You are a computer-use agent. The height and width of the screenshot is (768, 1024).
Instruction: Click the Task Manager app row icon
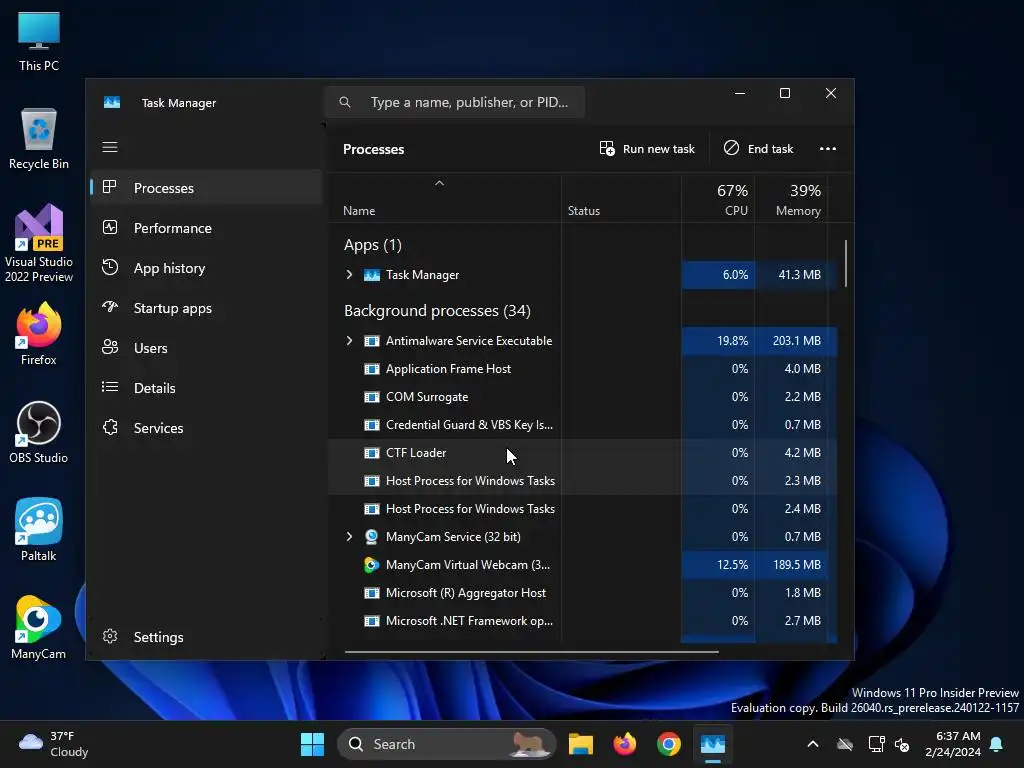point(372,275)
